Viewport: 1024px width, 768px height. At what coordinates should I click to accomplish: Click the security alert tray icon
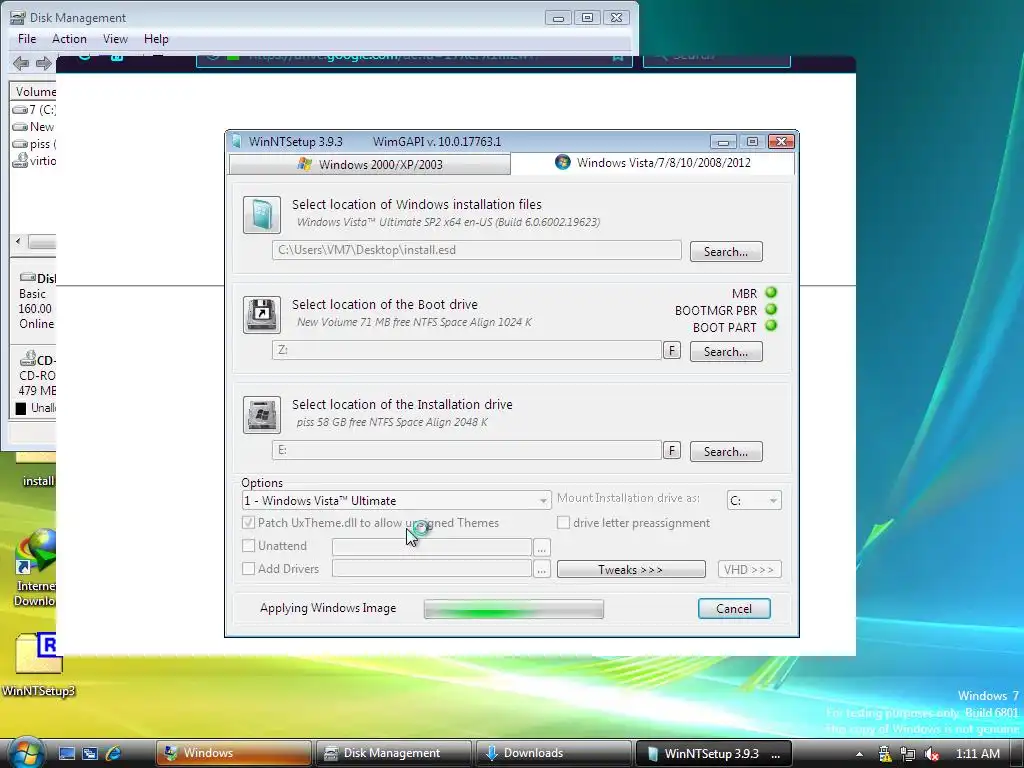(884, 754)
